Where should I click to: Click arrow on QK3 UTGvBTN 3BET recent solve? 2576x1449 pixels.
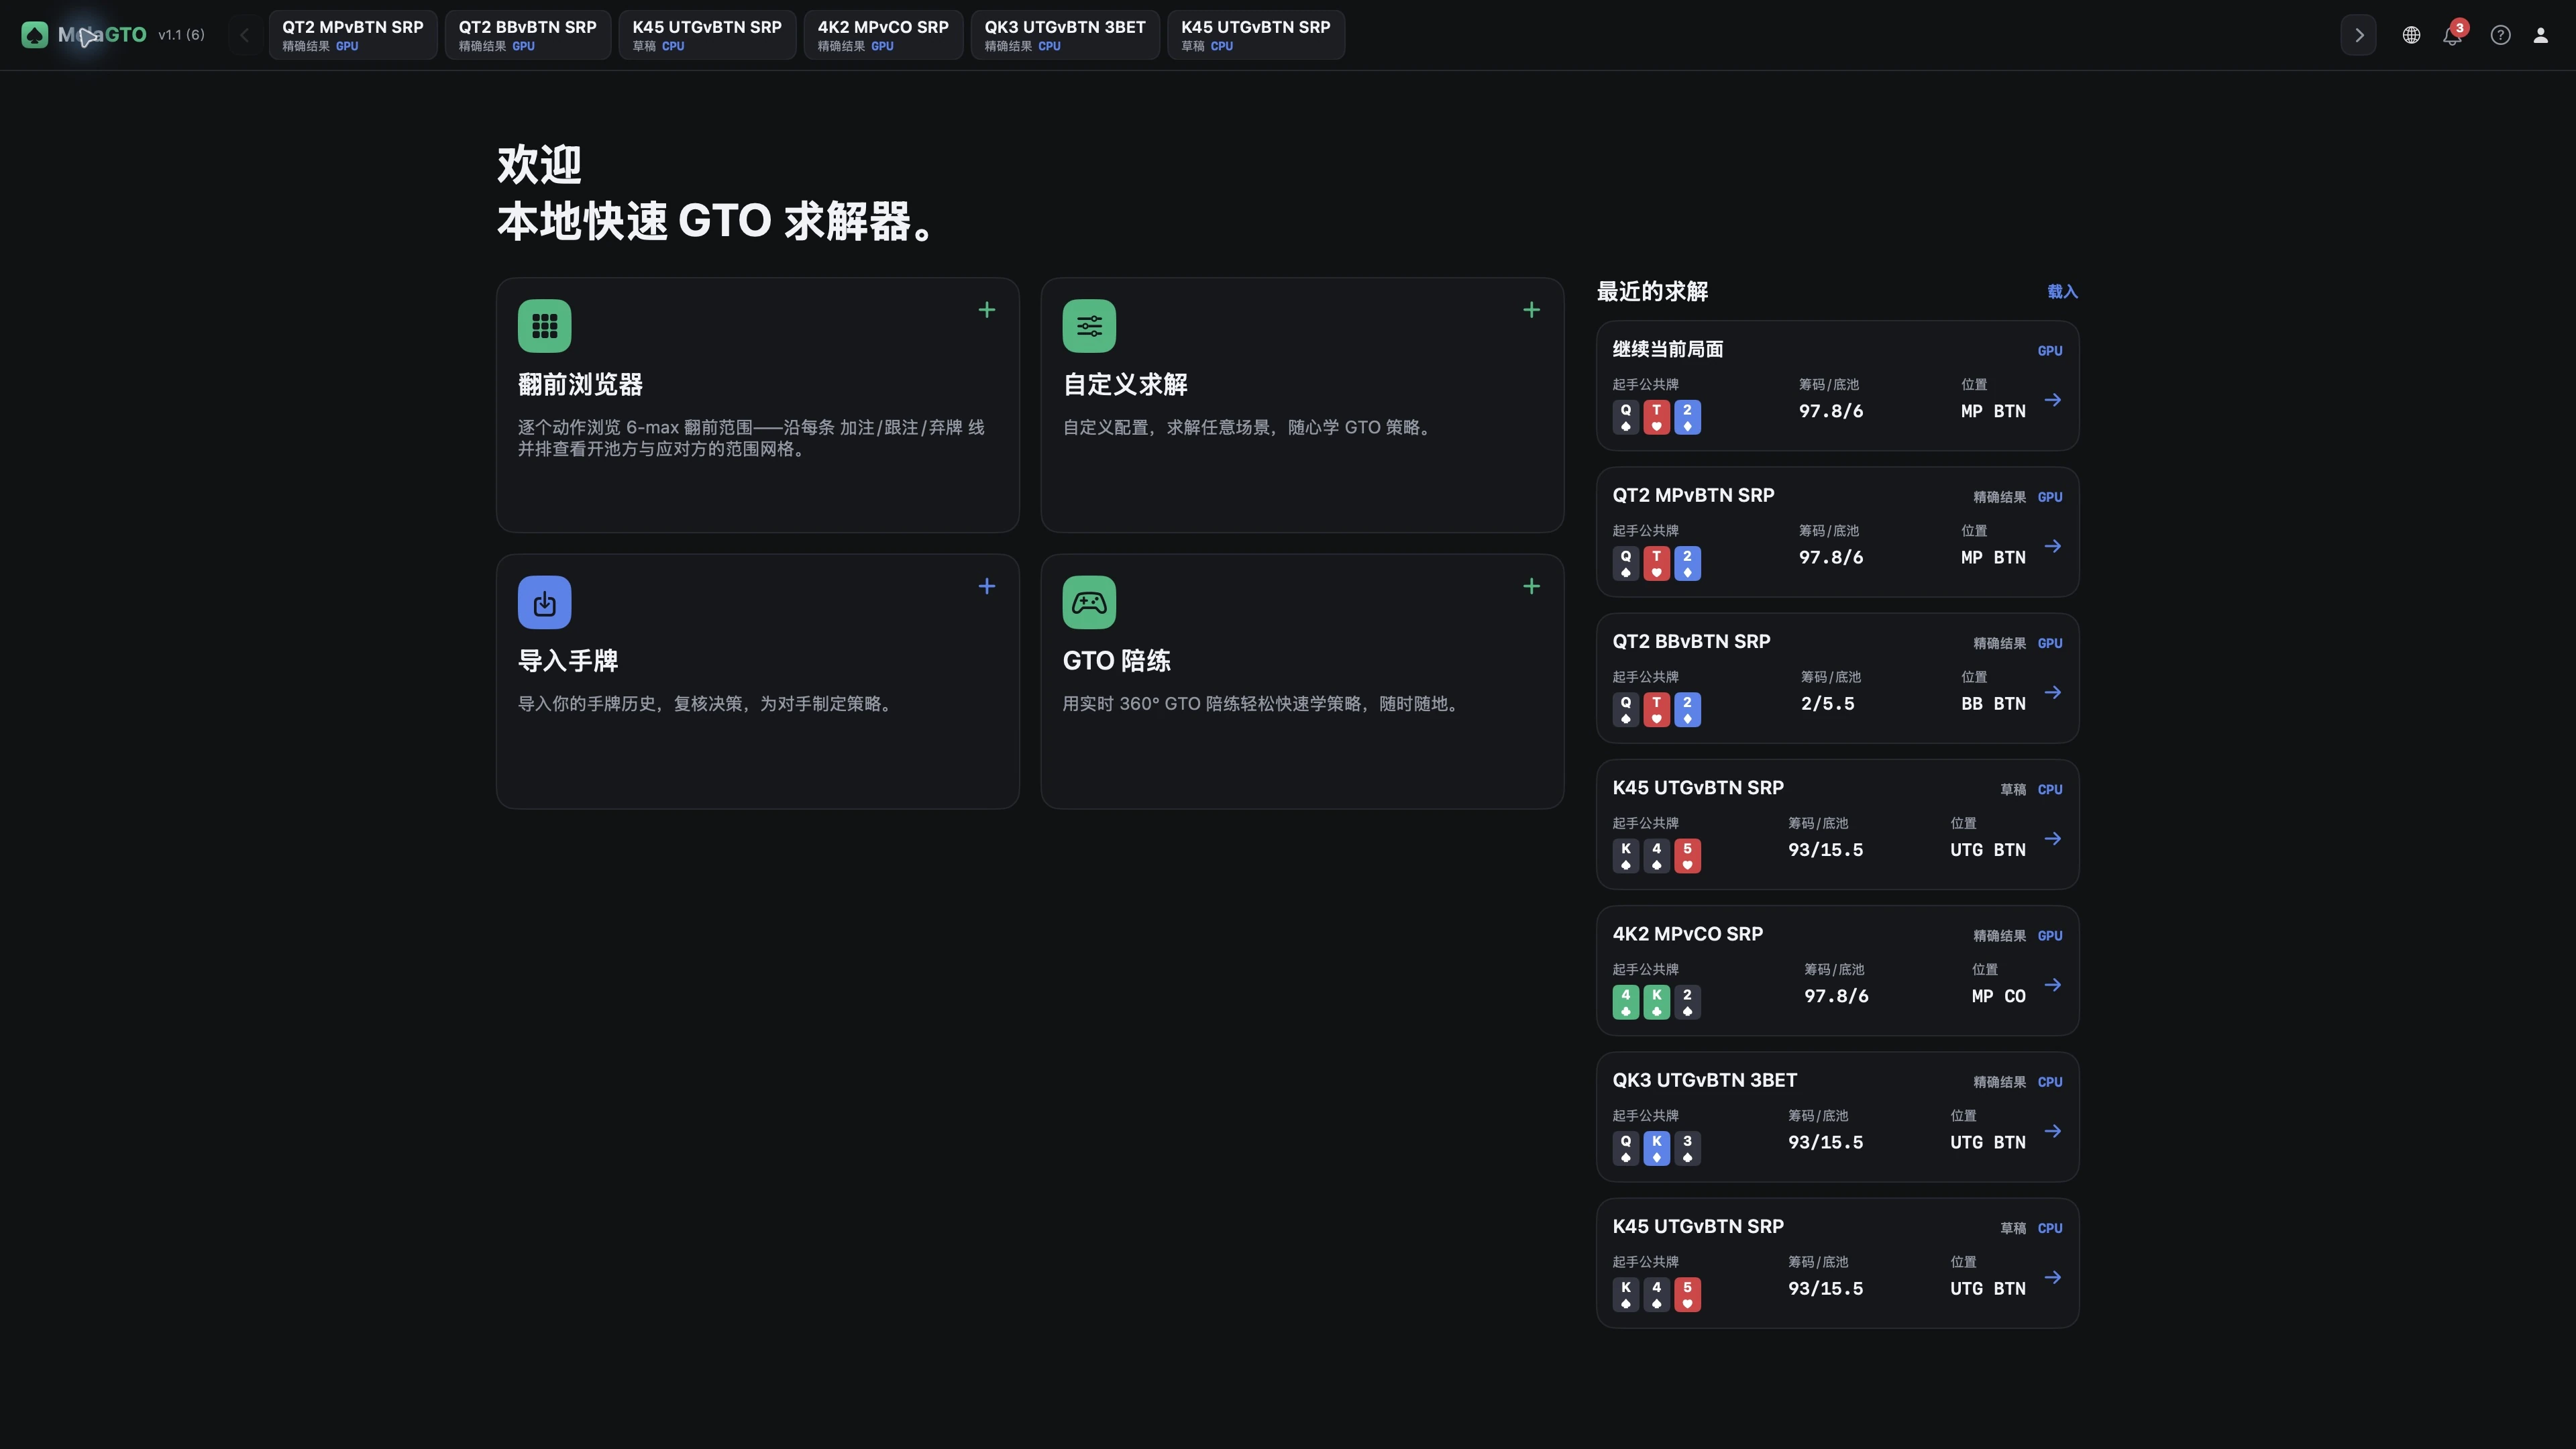click(2053, 1131)
